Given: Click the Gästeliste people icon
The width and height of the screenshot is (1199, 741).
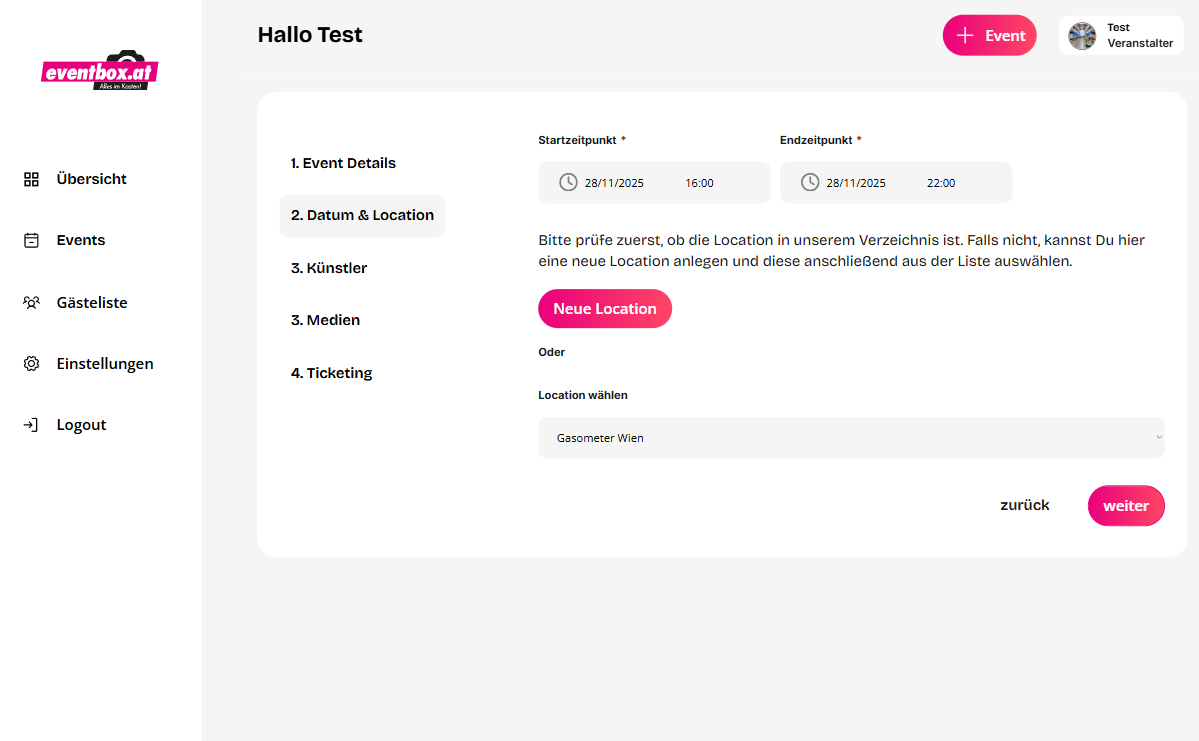Looking at the screenshot, I should click(x=31, y=302).
